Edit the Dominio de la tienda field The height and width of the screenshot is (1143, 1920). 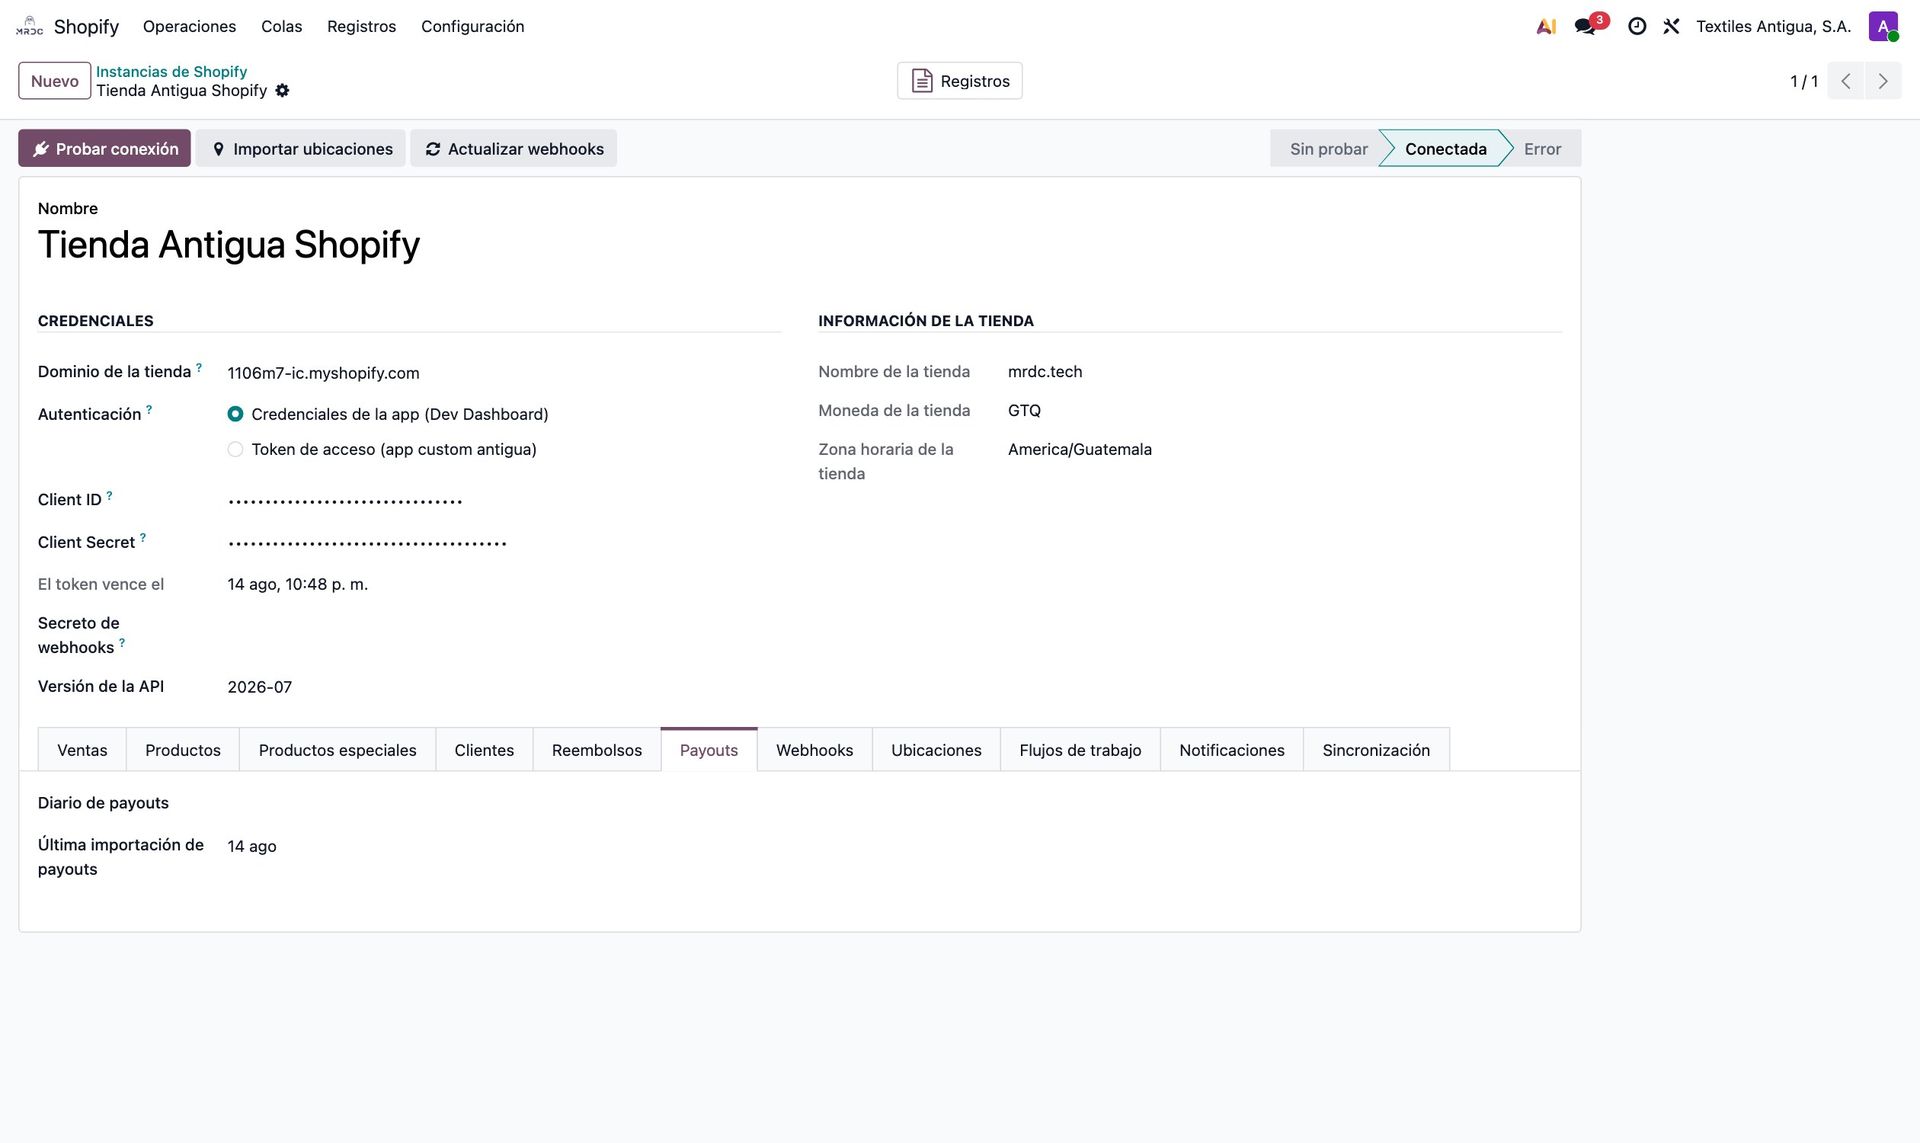coord(504,373)
